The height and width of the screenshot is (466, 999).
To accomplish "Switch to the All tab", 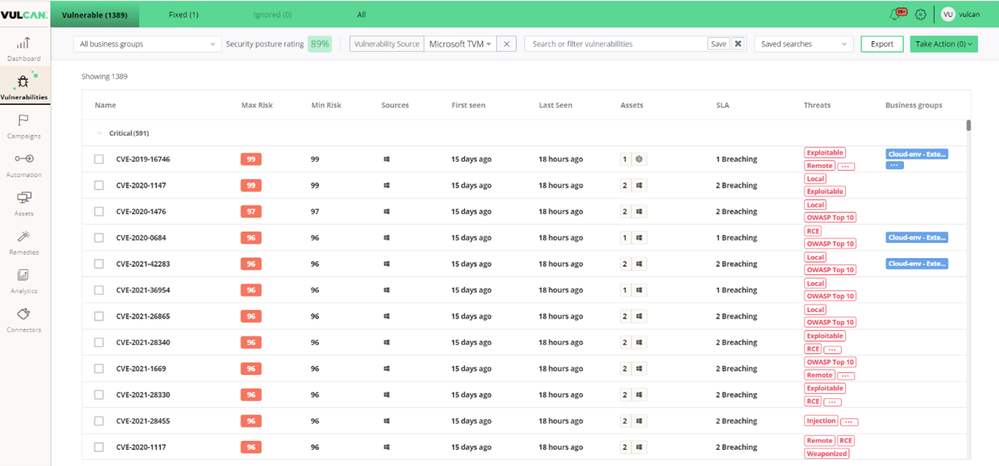I will (x=361, y=15).
